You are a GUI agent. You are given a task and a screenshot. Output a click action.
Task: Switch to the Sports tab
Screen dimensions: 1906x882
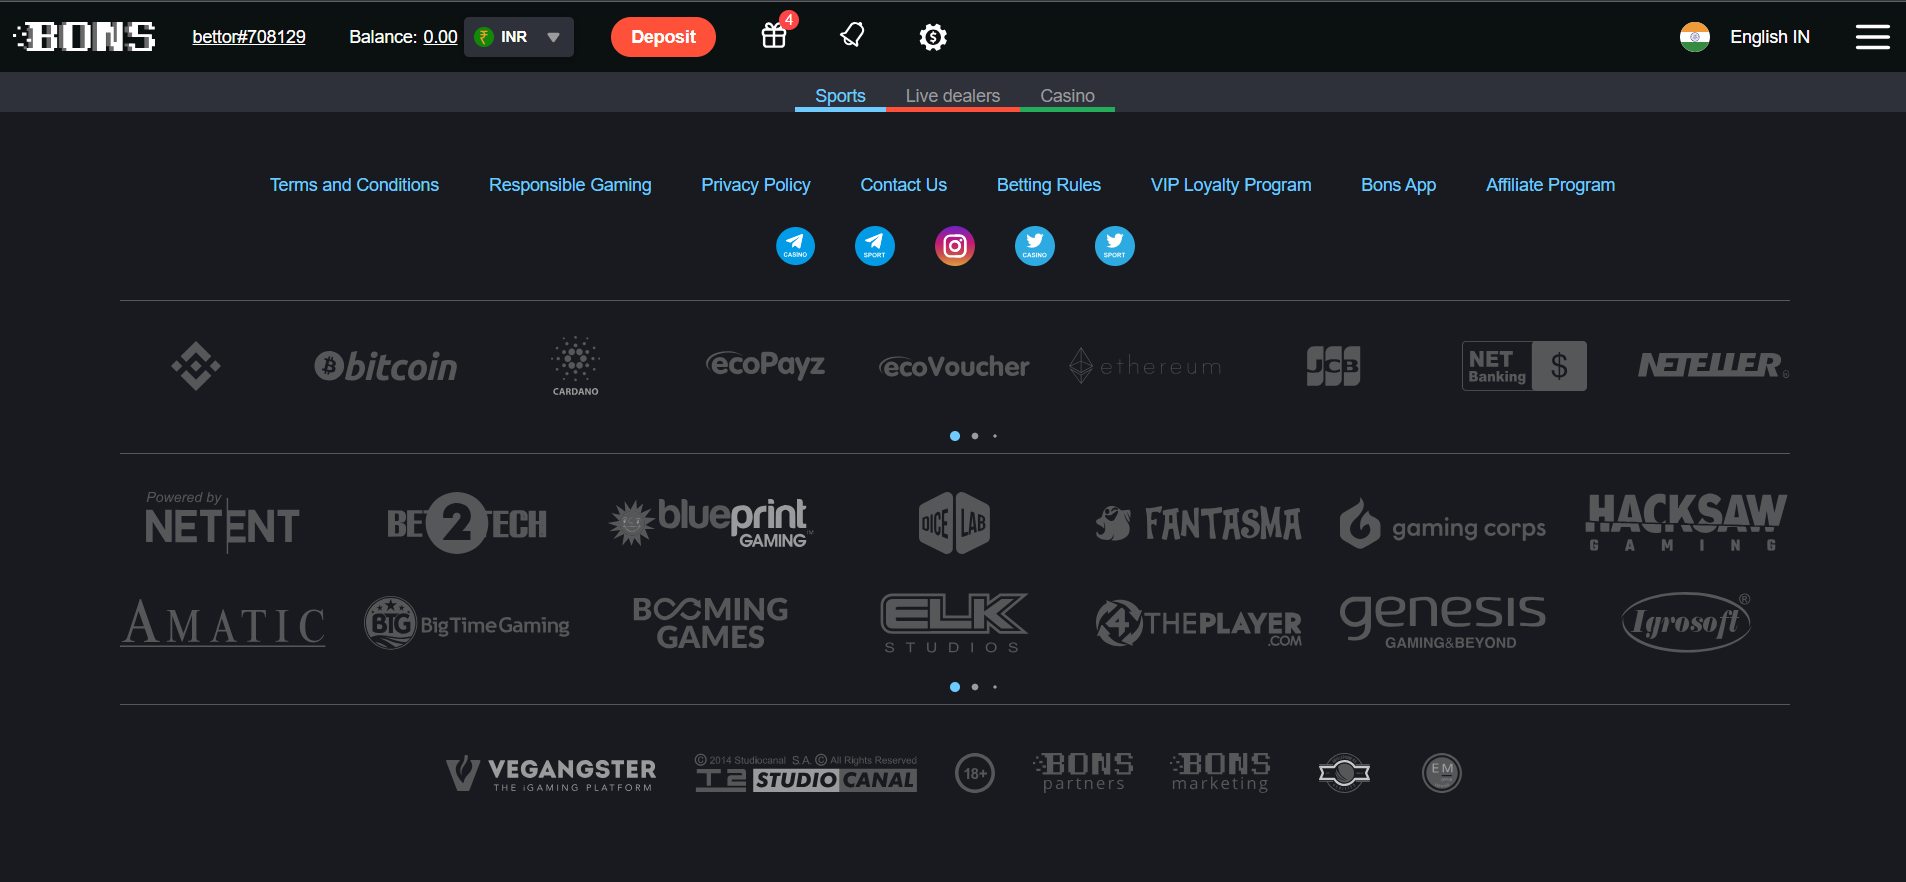[840, 96]
